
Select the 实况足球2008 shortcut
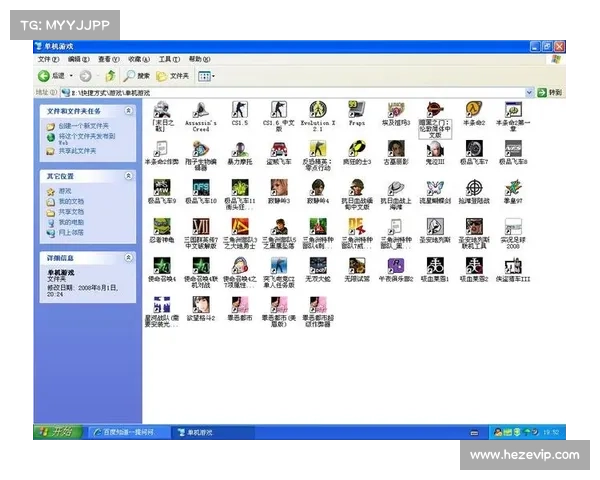coord(513,227)
